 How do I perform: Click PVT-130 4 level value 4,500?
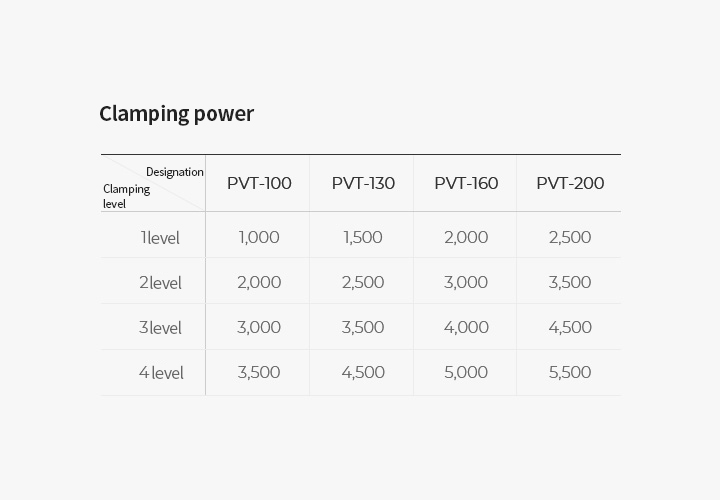pos(363,372)
